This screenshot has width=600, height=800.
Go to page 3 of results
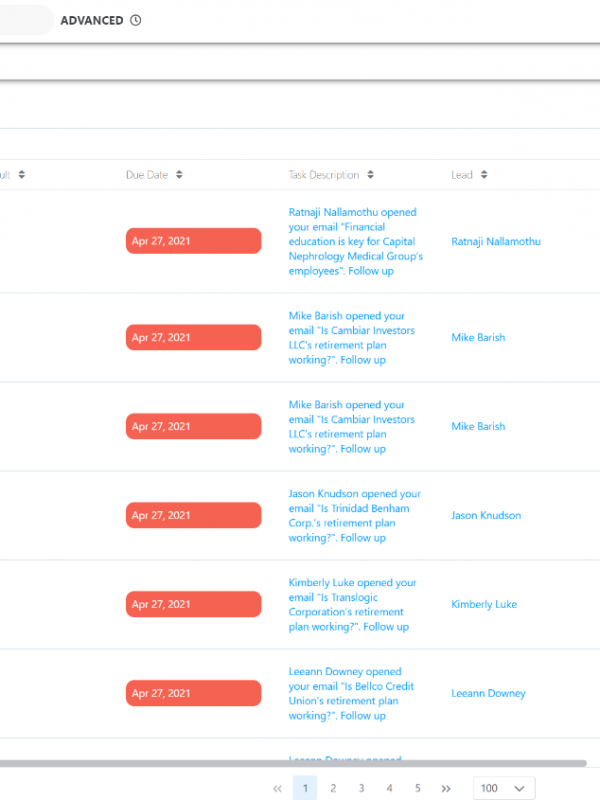tap(361, 788)
